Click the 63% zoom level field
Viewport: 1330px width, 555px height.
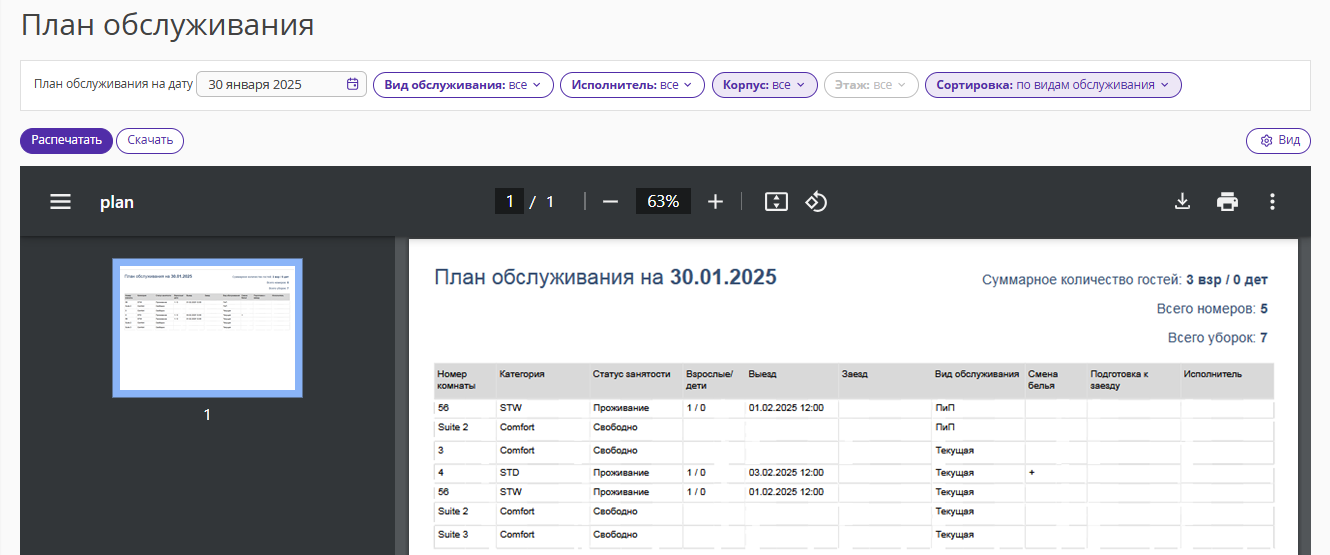(663, 201)
